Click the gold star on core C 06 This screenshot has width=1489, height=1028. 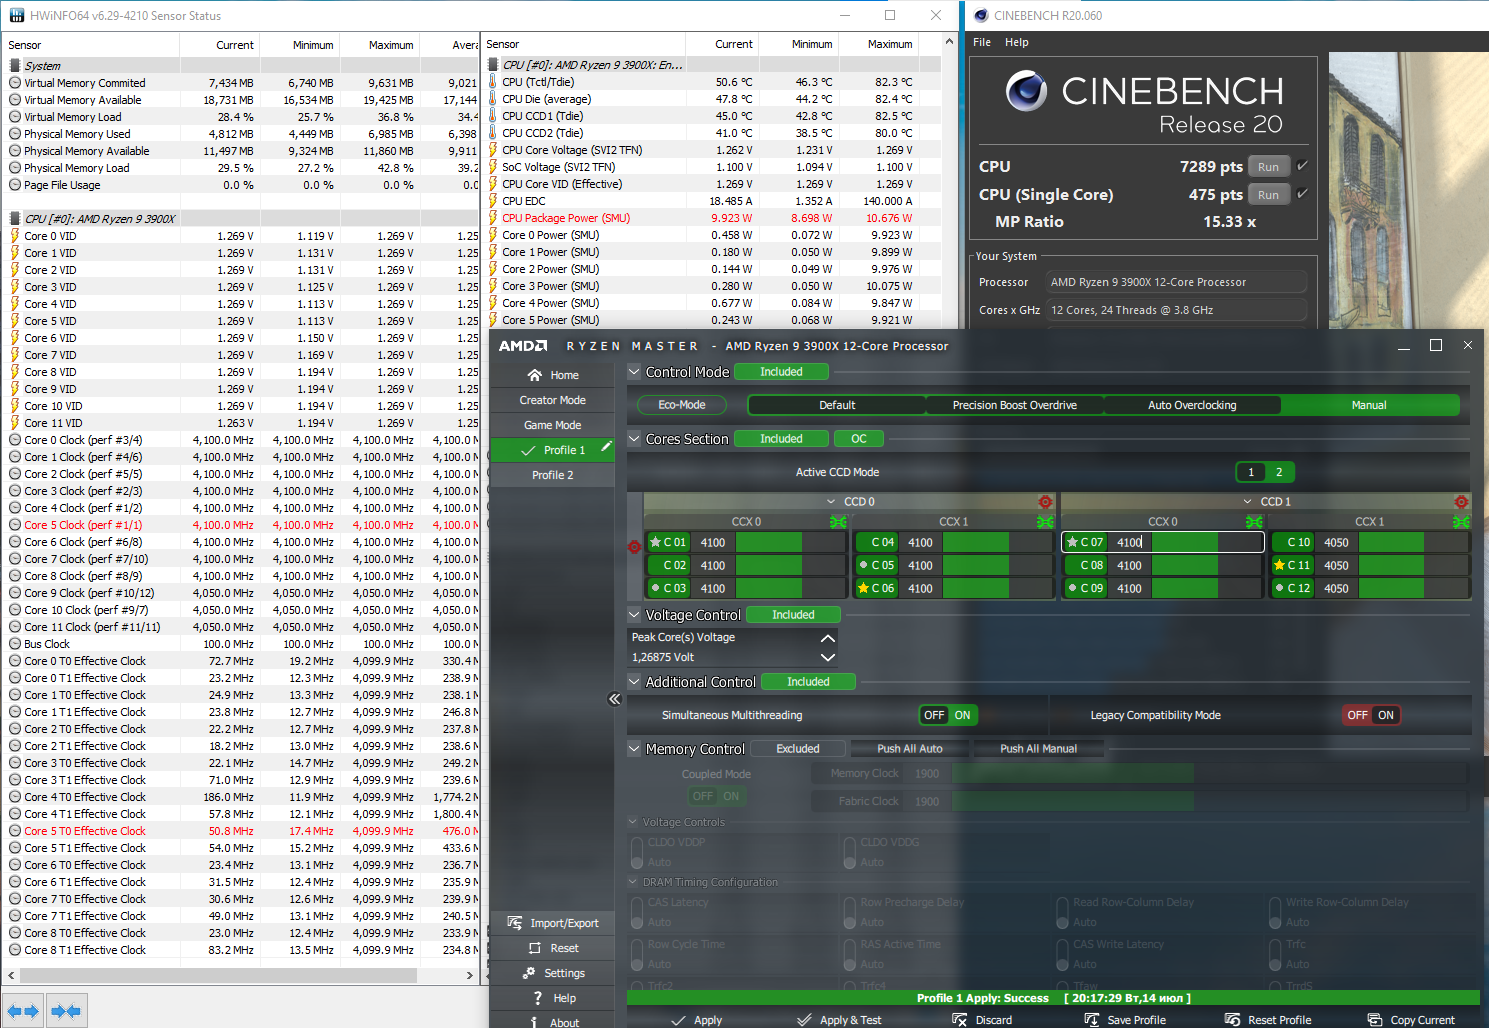[863, 588]
